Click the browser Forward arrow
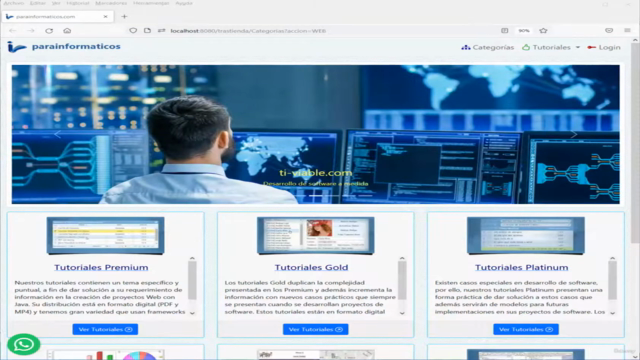This screenshot has width=640, height=360. coord(31,31)
